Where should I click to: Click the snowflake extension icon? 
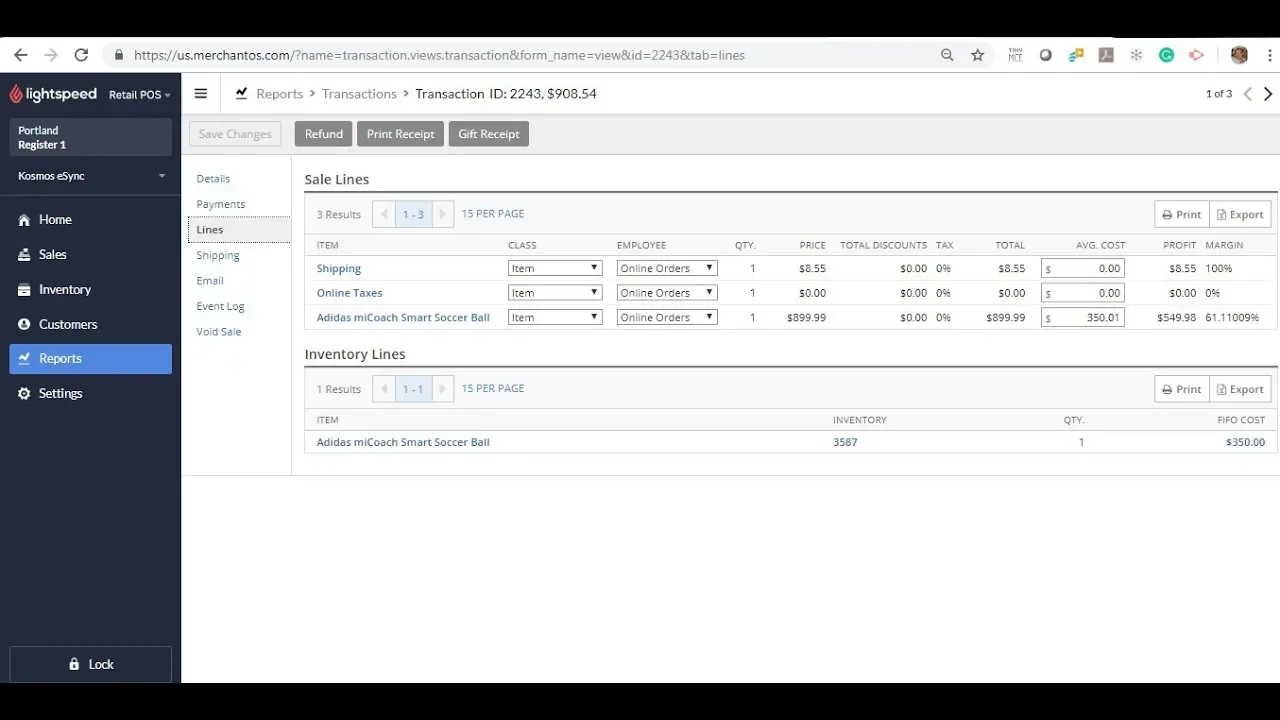pyautogui.click(x=1136, y=55)
